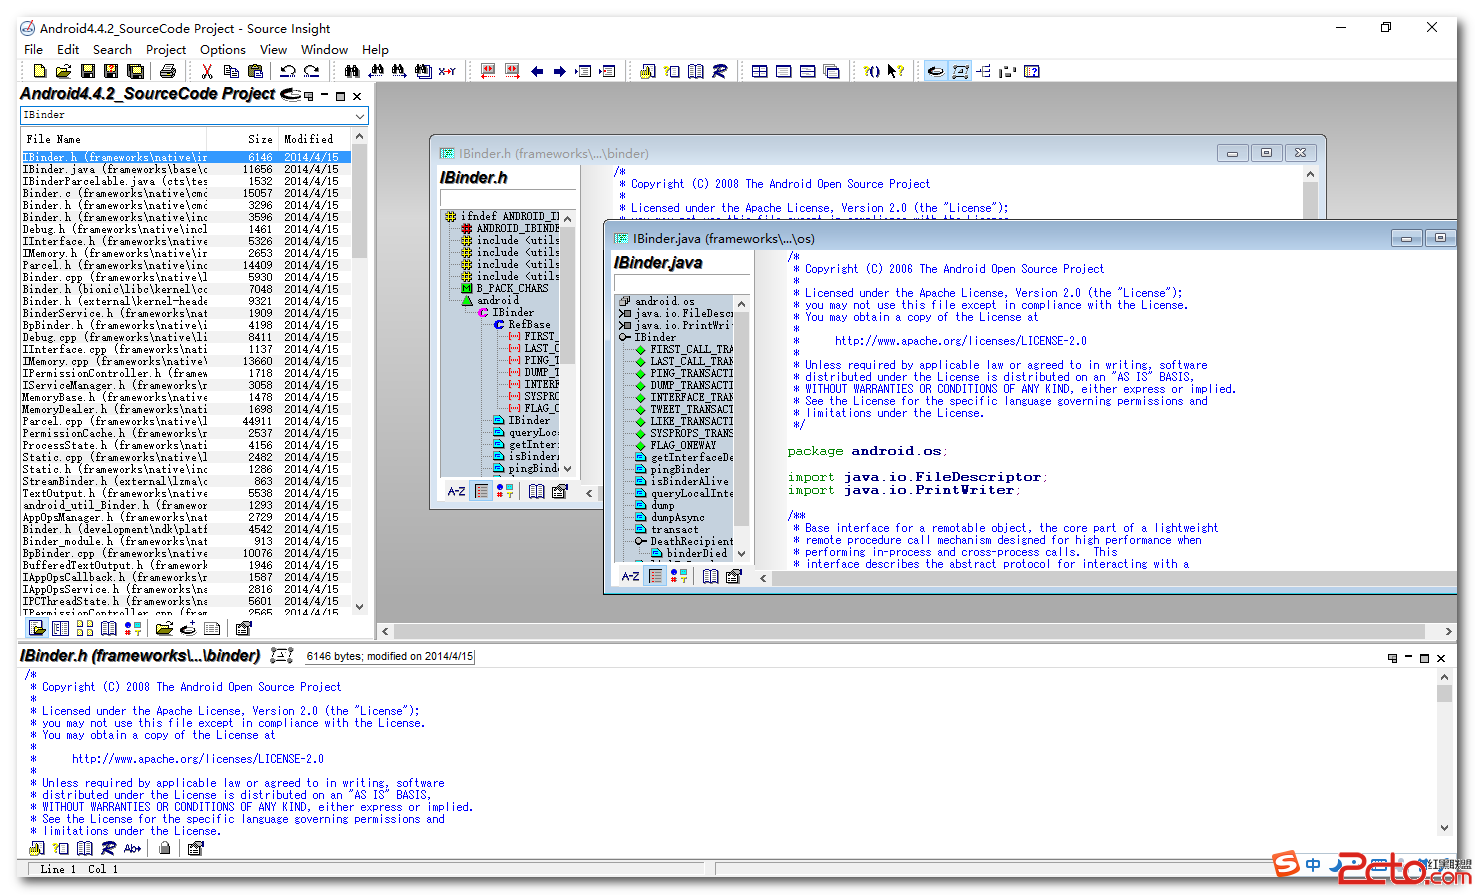Collapse DeathRecipient node in IBinder.java tree
The image size is (1475, 895).
click(x=640, y=541)
